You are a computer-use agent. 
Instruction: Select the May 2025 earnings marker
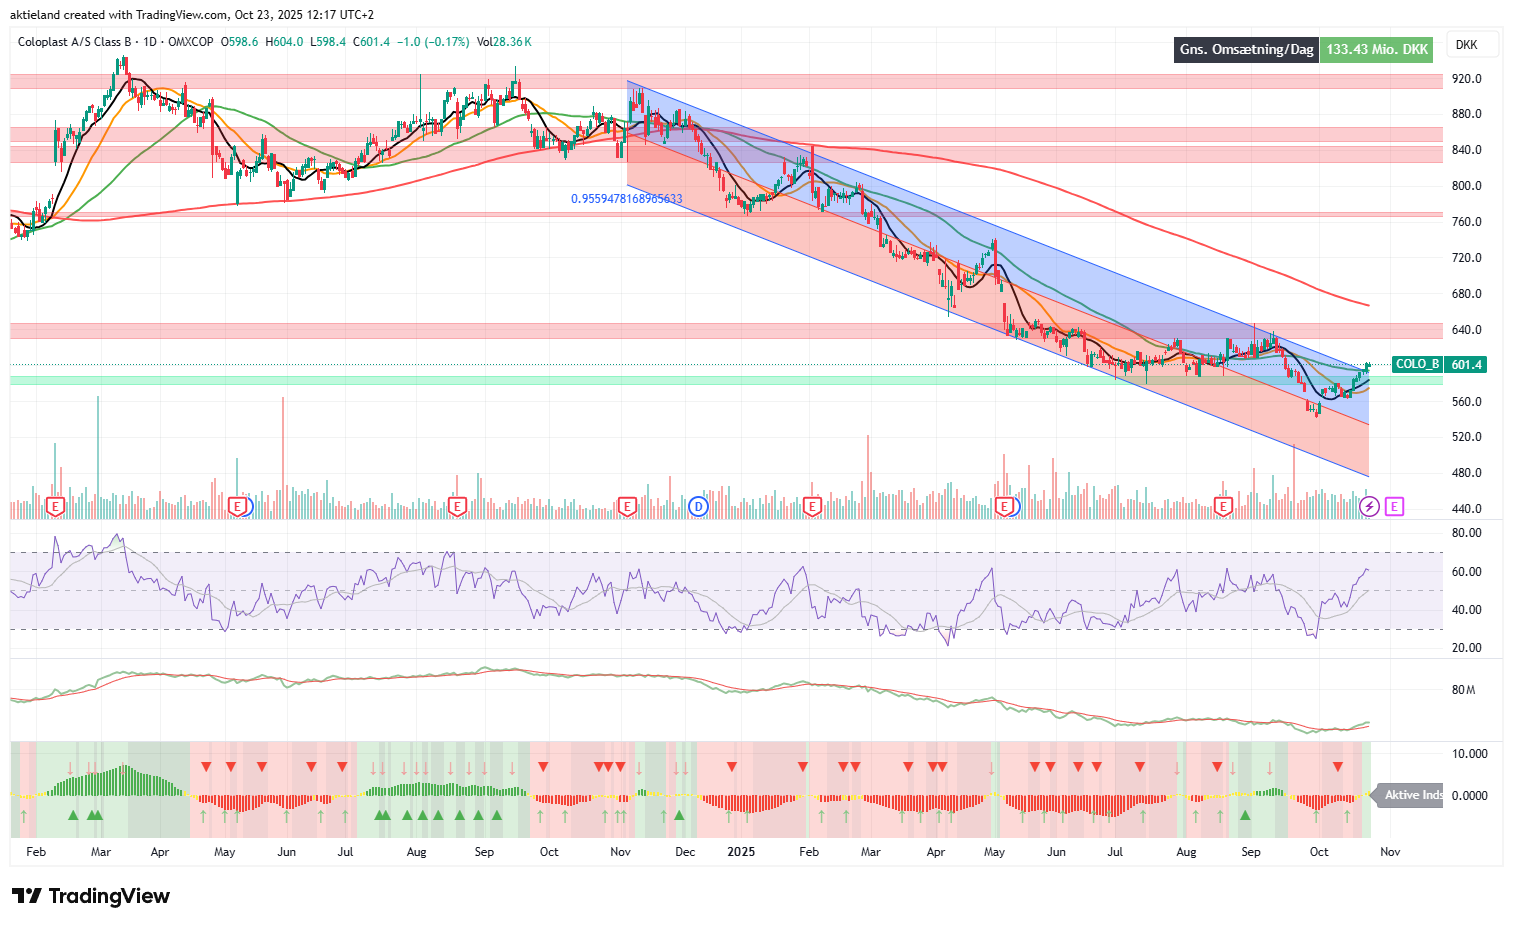pos(1004,507)
